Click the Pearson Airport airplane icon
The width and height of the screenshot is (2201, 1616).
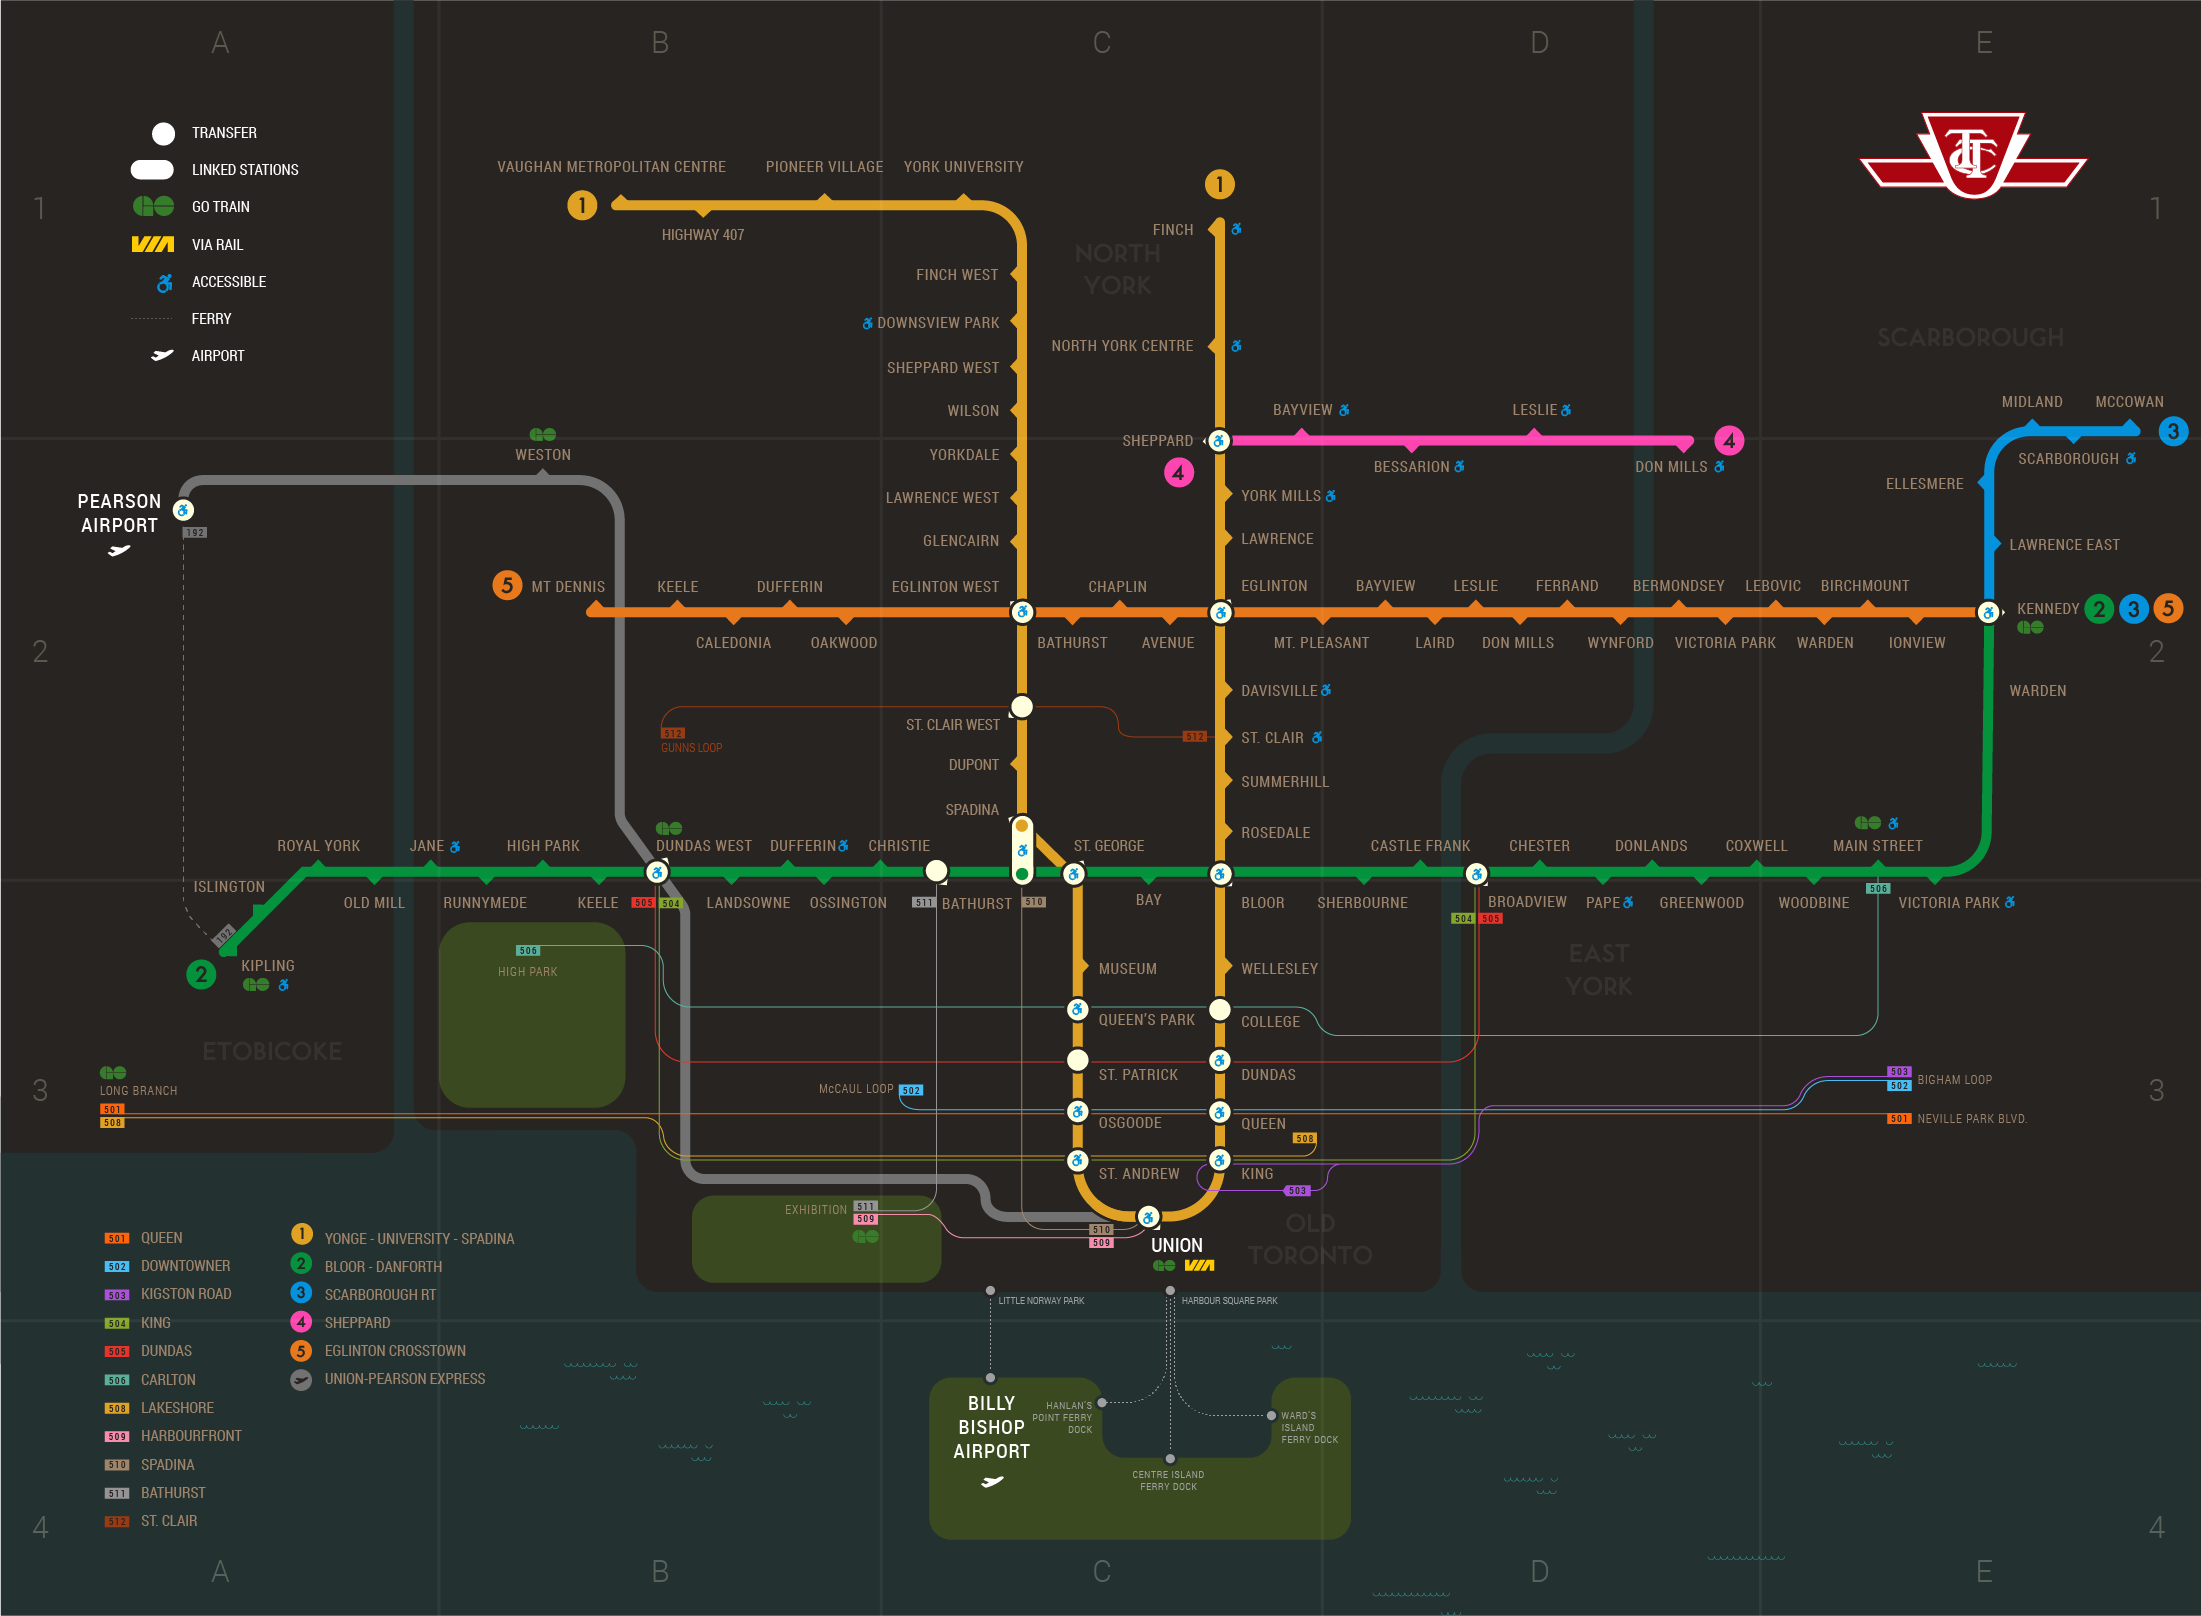point(119,550)
